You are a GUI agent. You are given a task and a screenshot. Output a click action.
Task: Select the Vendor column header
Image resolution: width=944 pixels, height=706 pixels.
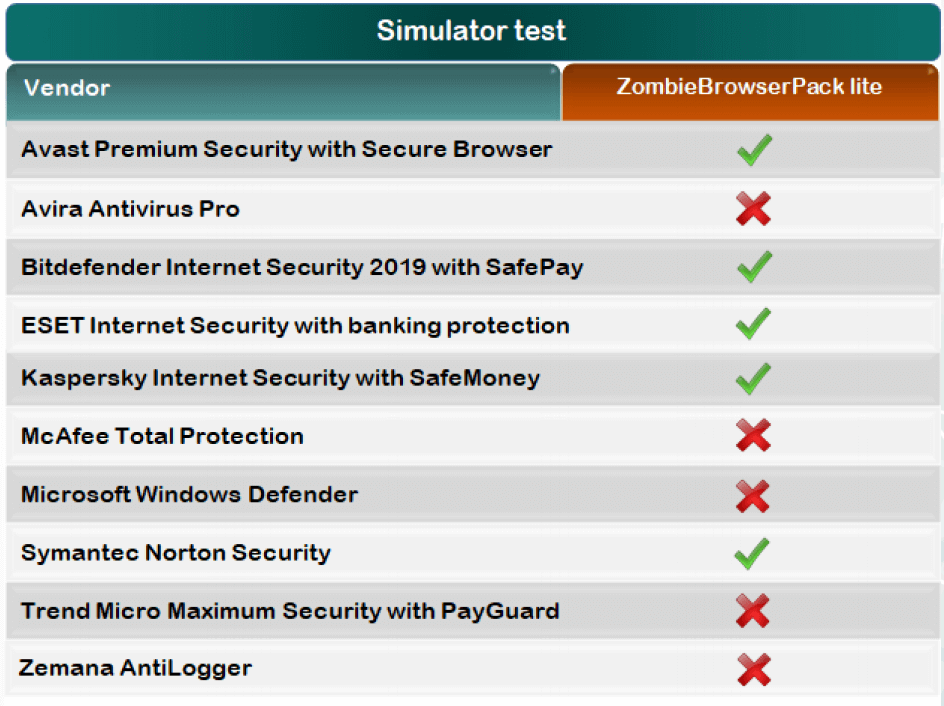[x=283, y=88]
